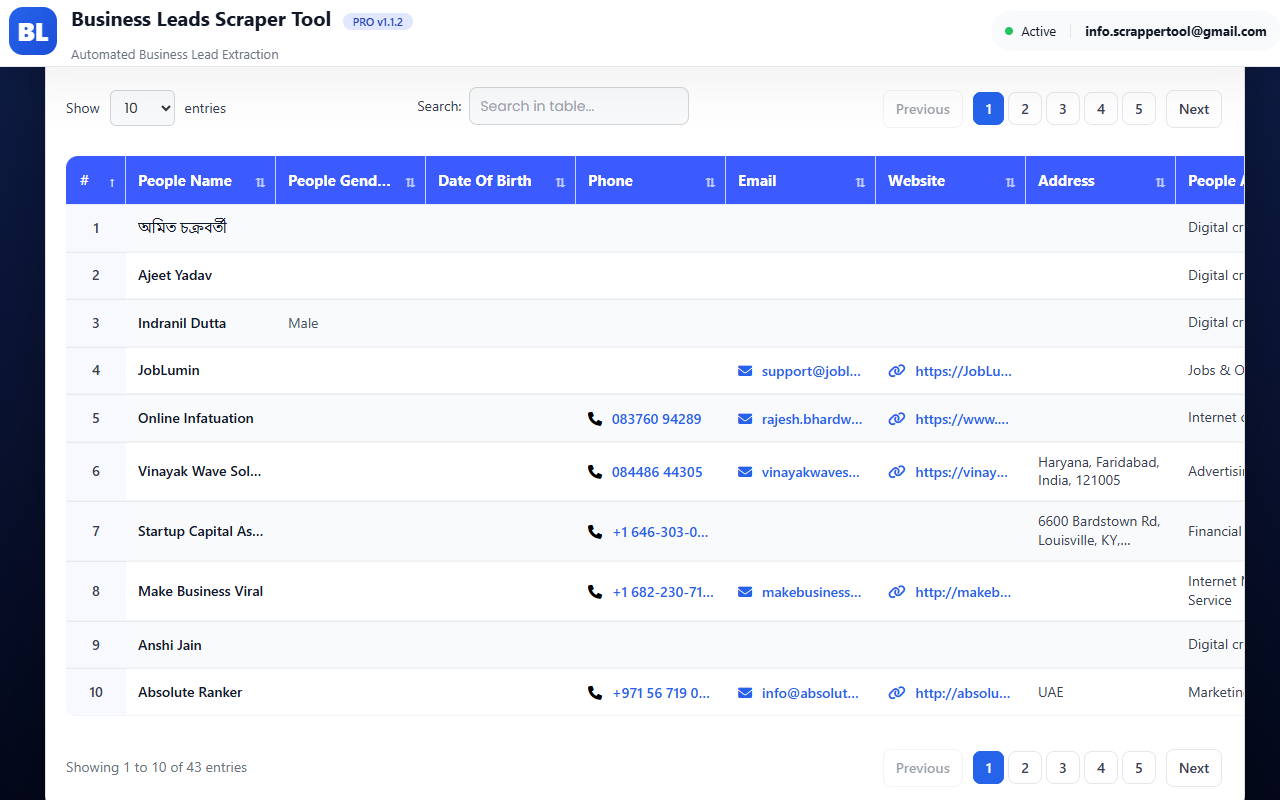Sort Date Of Birth column via its sort icon
This screenshot has height=800, width=1280.
coord(560,182)
